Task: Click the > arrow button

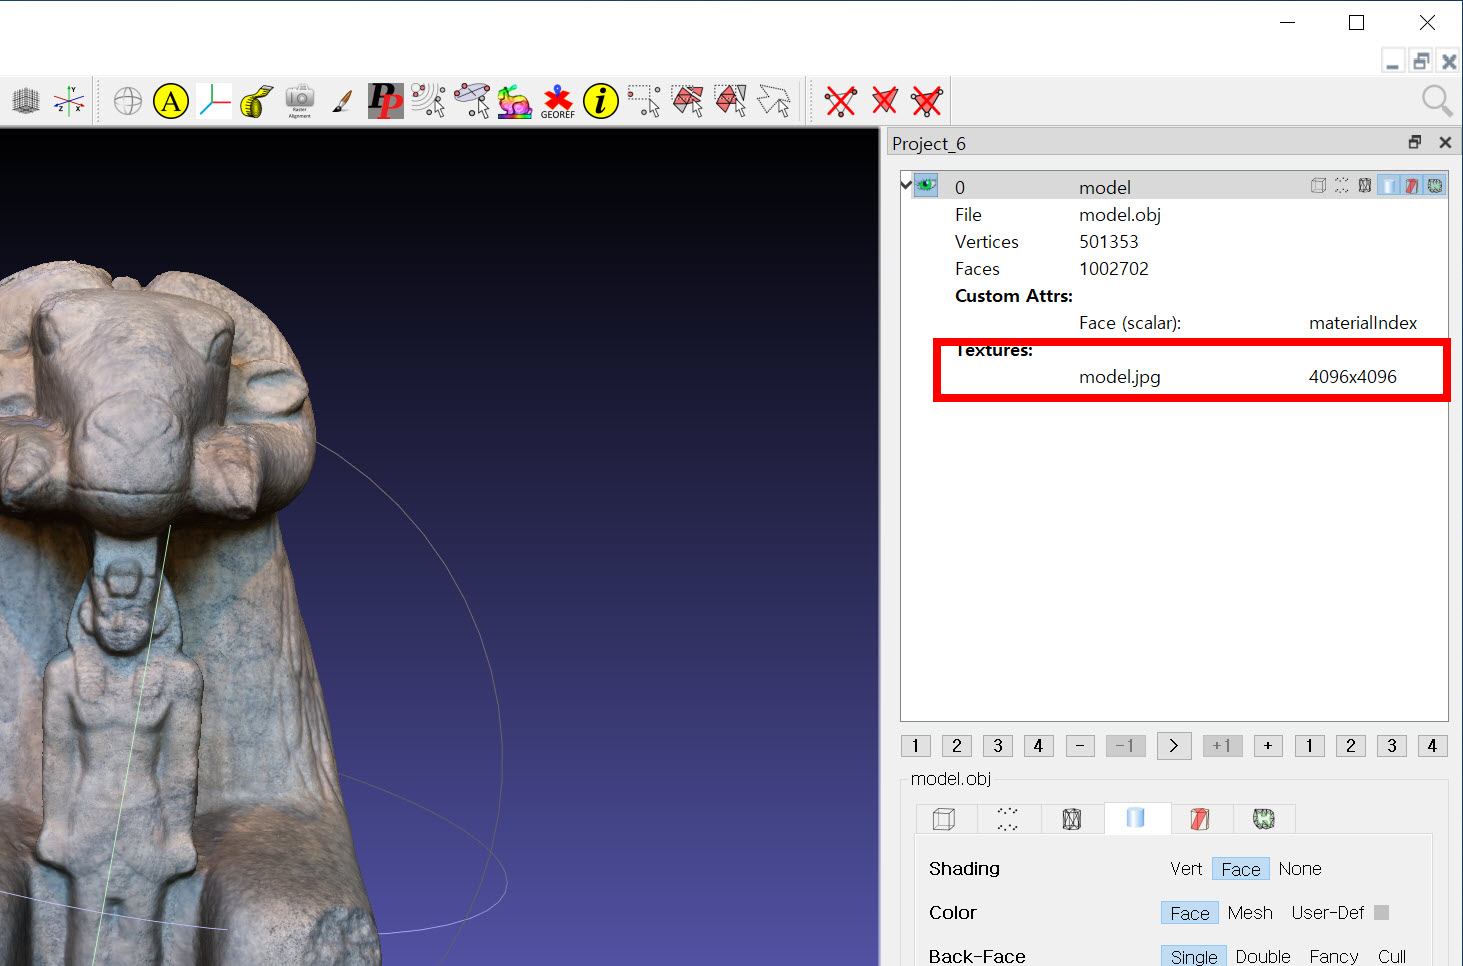Action: [x=1174, y=746]
